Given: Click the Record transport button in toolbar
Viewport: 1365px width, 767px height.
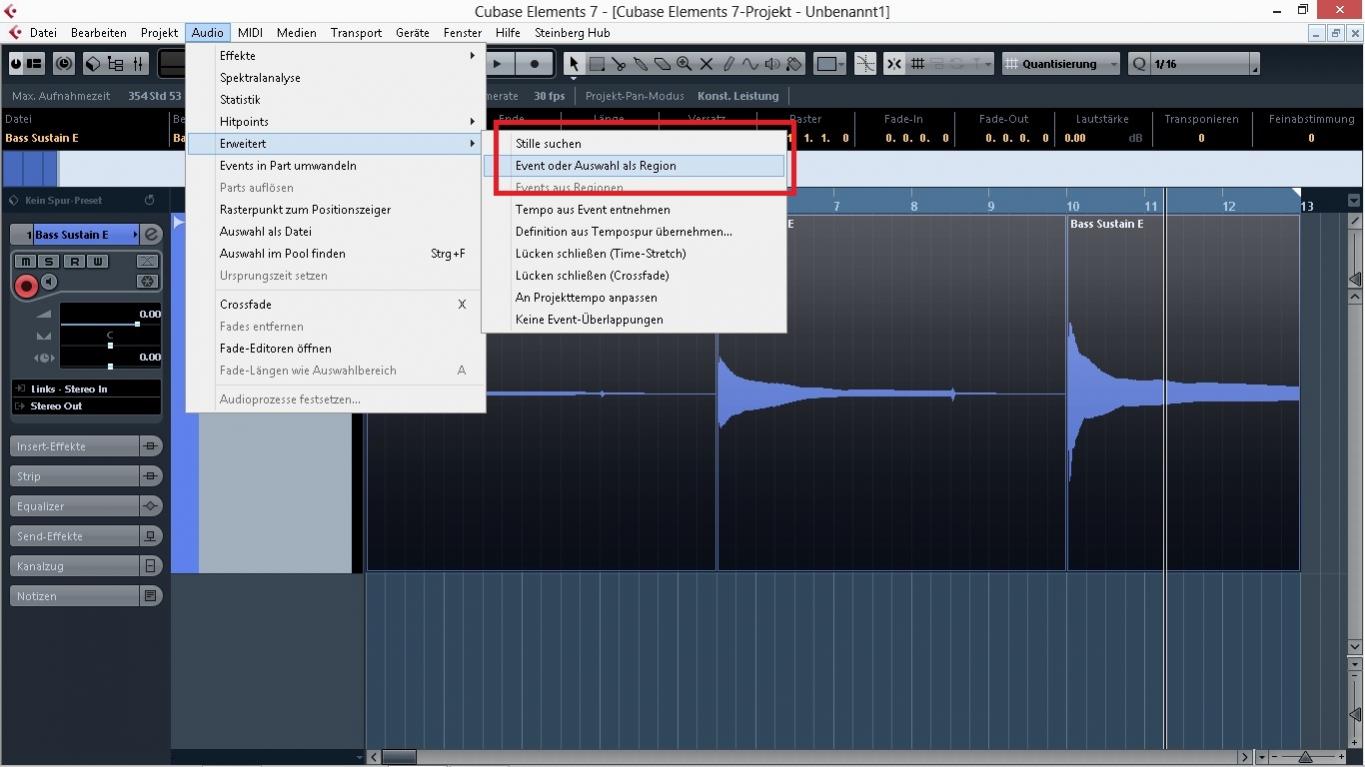Looking at the screenshot, I should (x=535, y=64).
